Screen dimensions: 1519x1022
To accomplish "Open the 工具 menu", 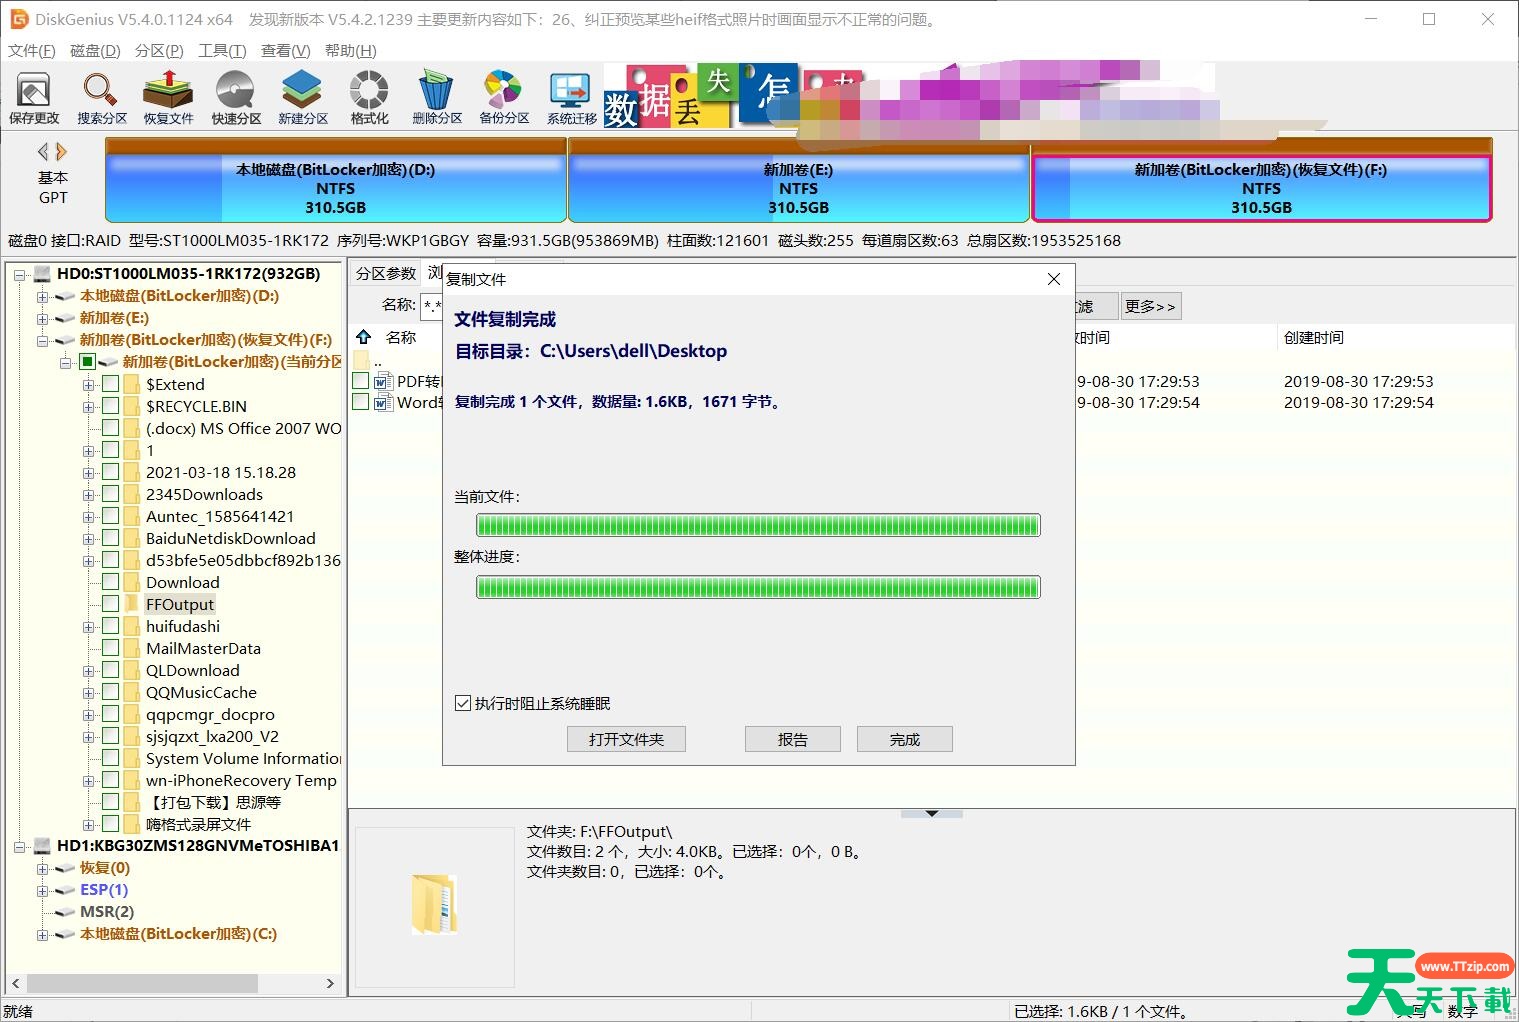I will click(221, 50).
